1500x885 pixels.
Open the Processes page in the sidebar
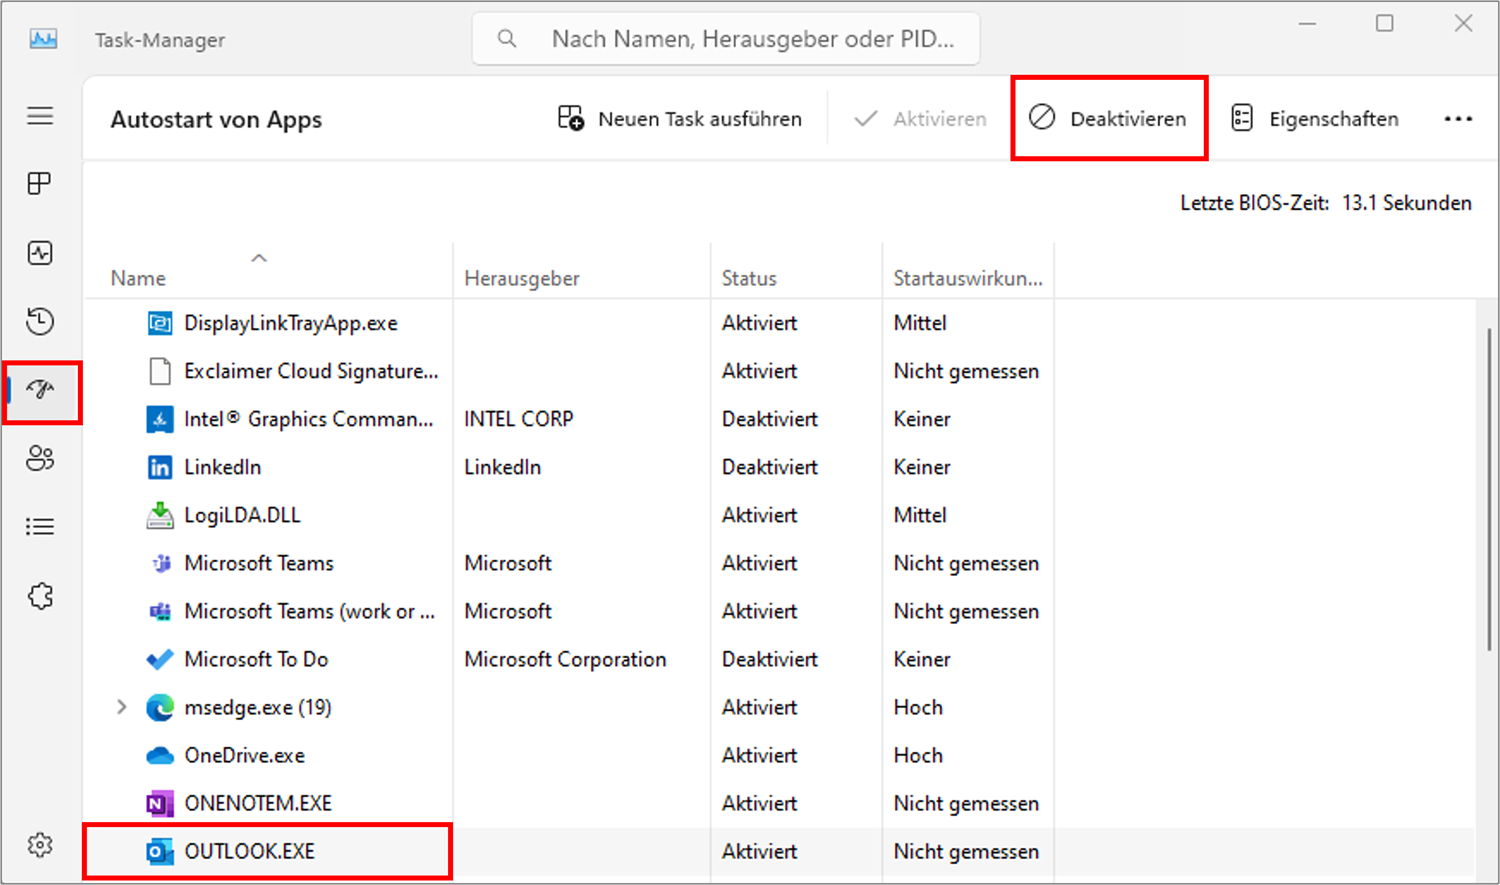(40, 184)
